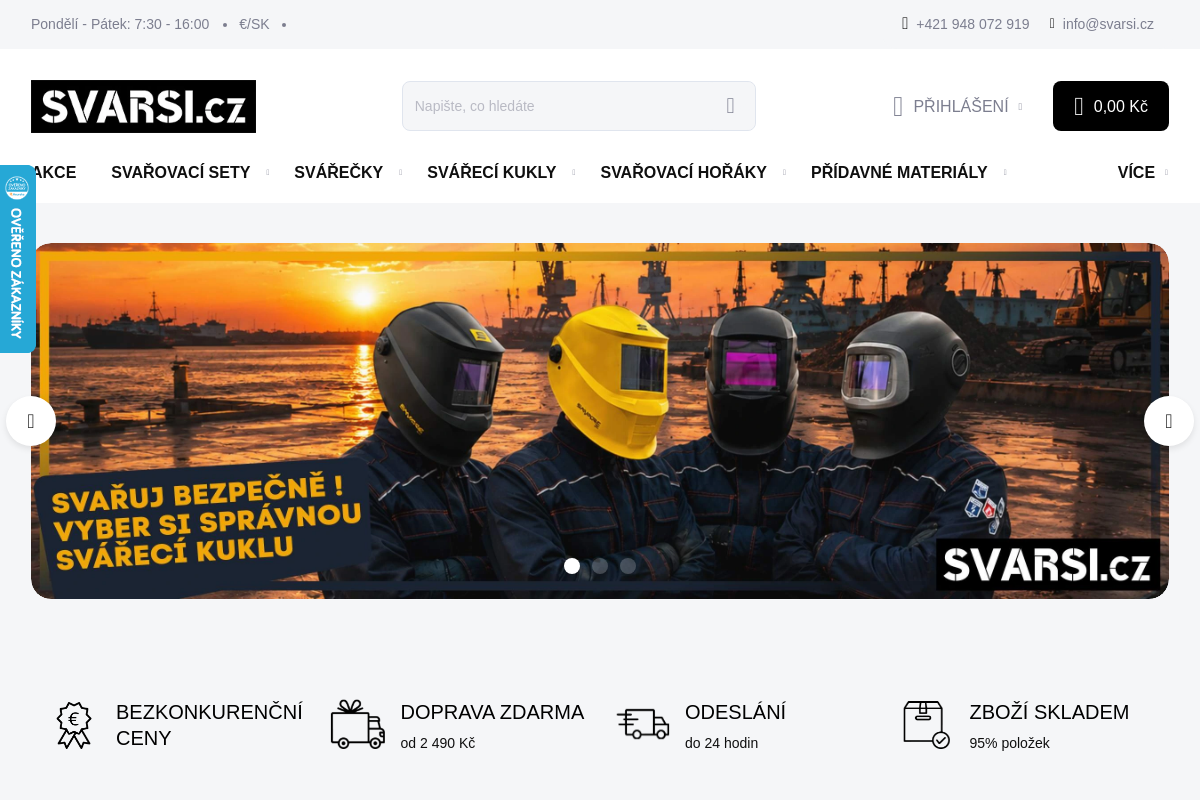
Task: Click the BEZKONKURENČNÍ CENY heading
Action: (x=209, y=725)
